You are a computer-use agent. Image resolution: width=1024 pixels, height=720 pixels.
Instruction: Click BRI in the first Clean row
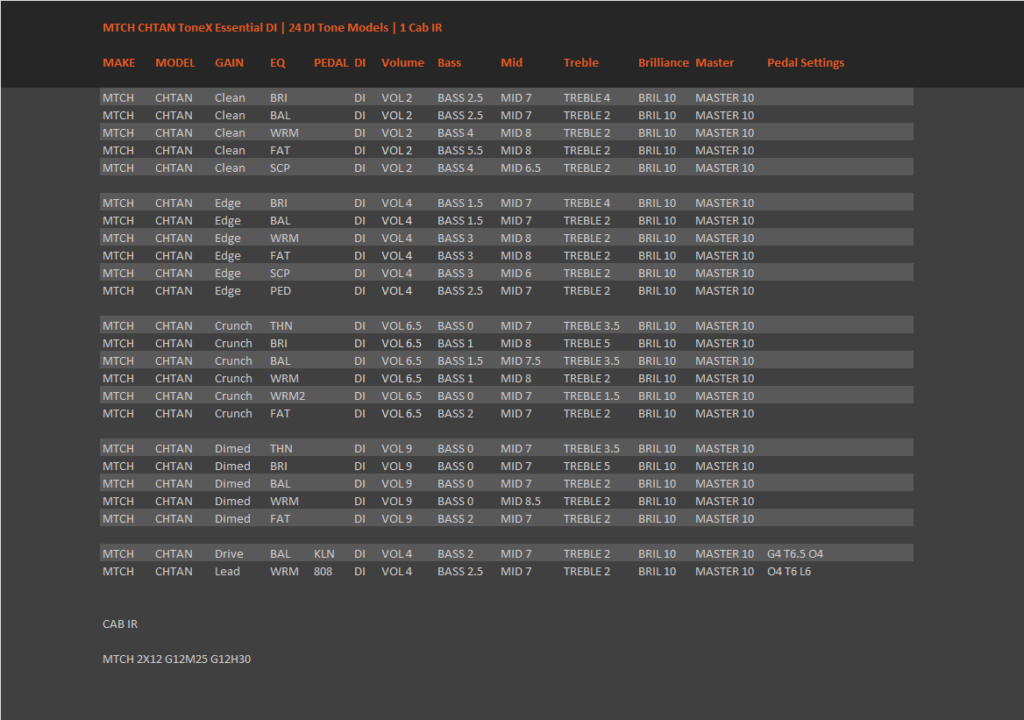coord(278,98)
